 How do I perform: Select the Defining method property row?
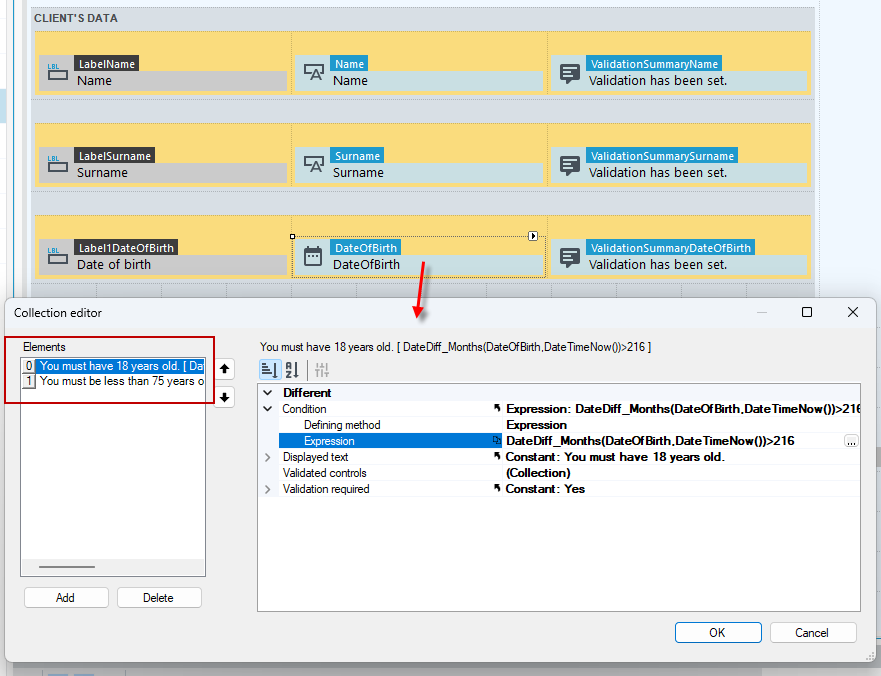(569, 425)
